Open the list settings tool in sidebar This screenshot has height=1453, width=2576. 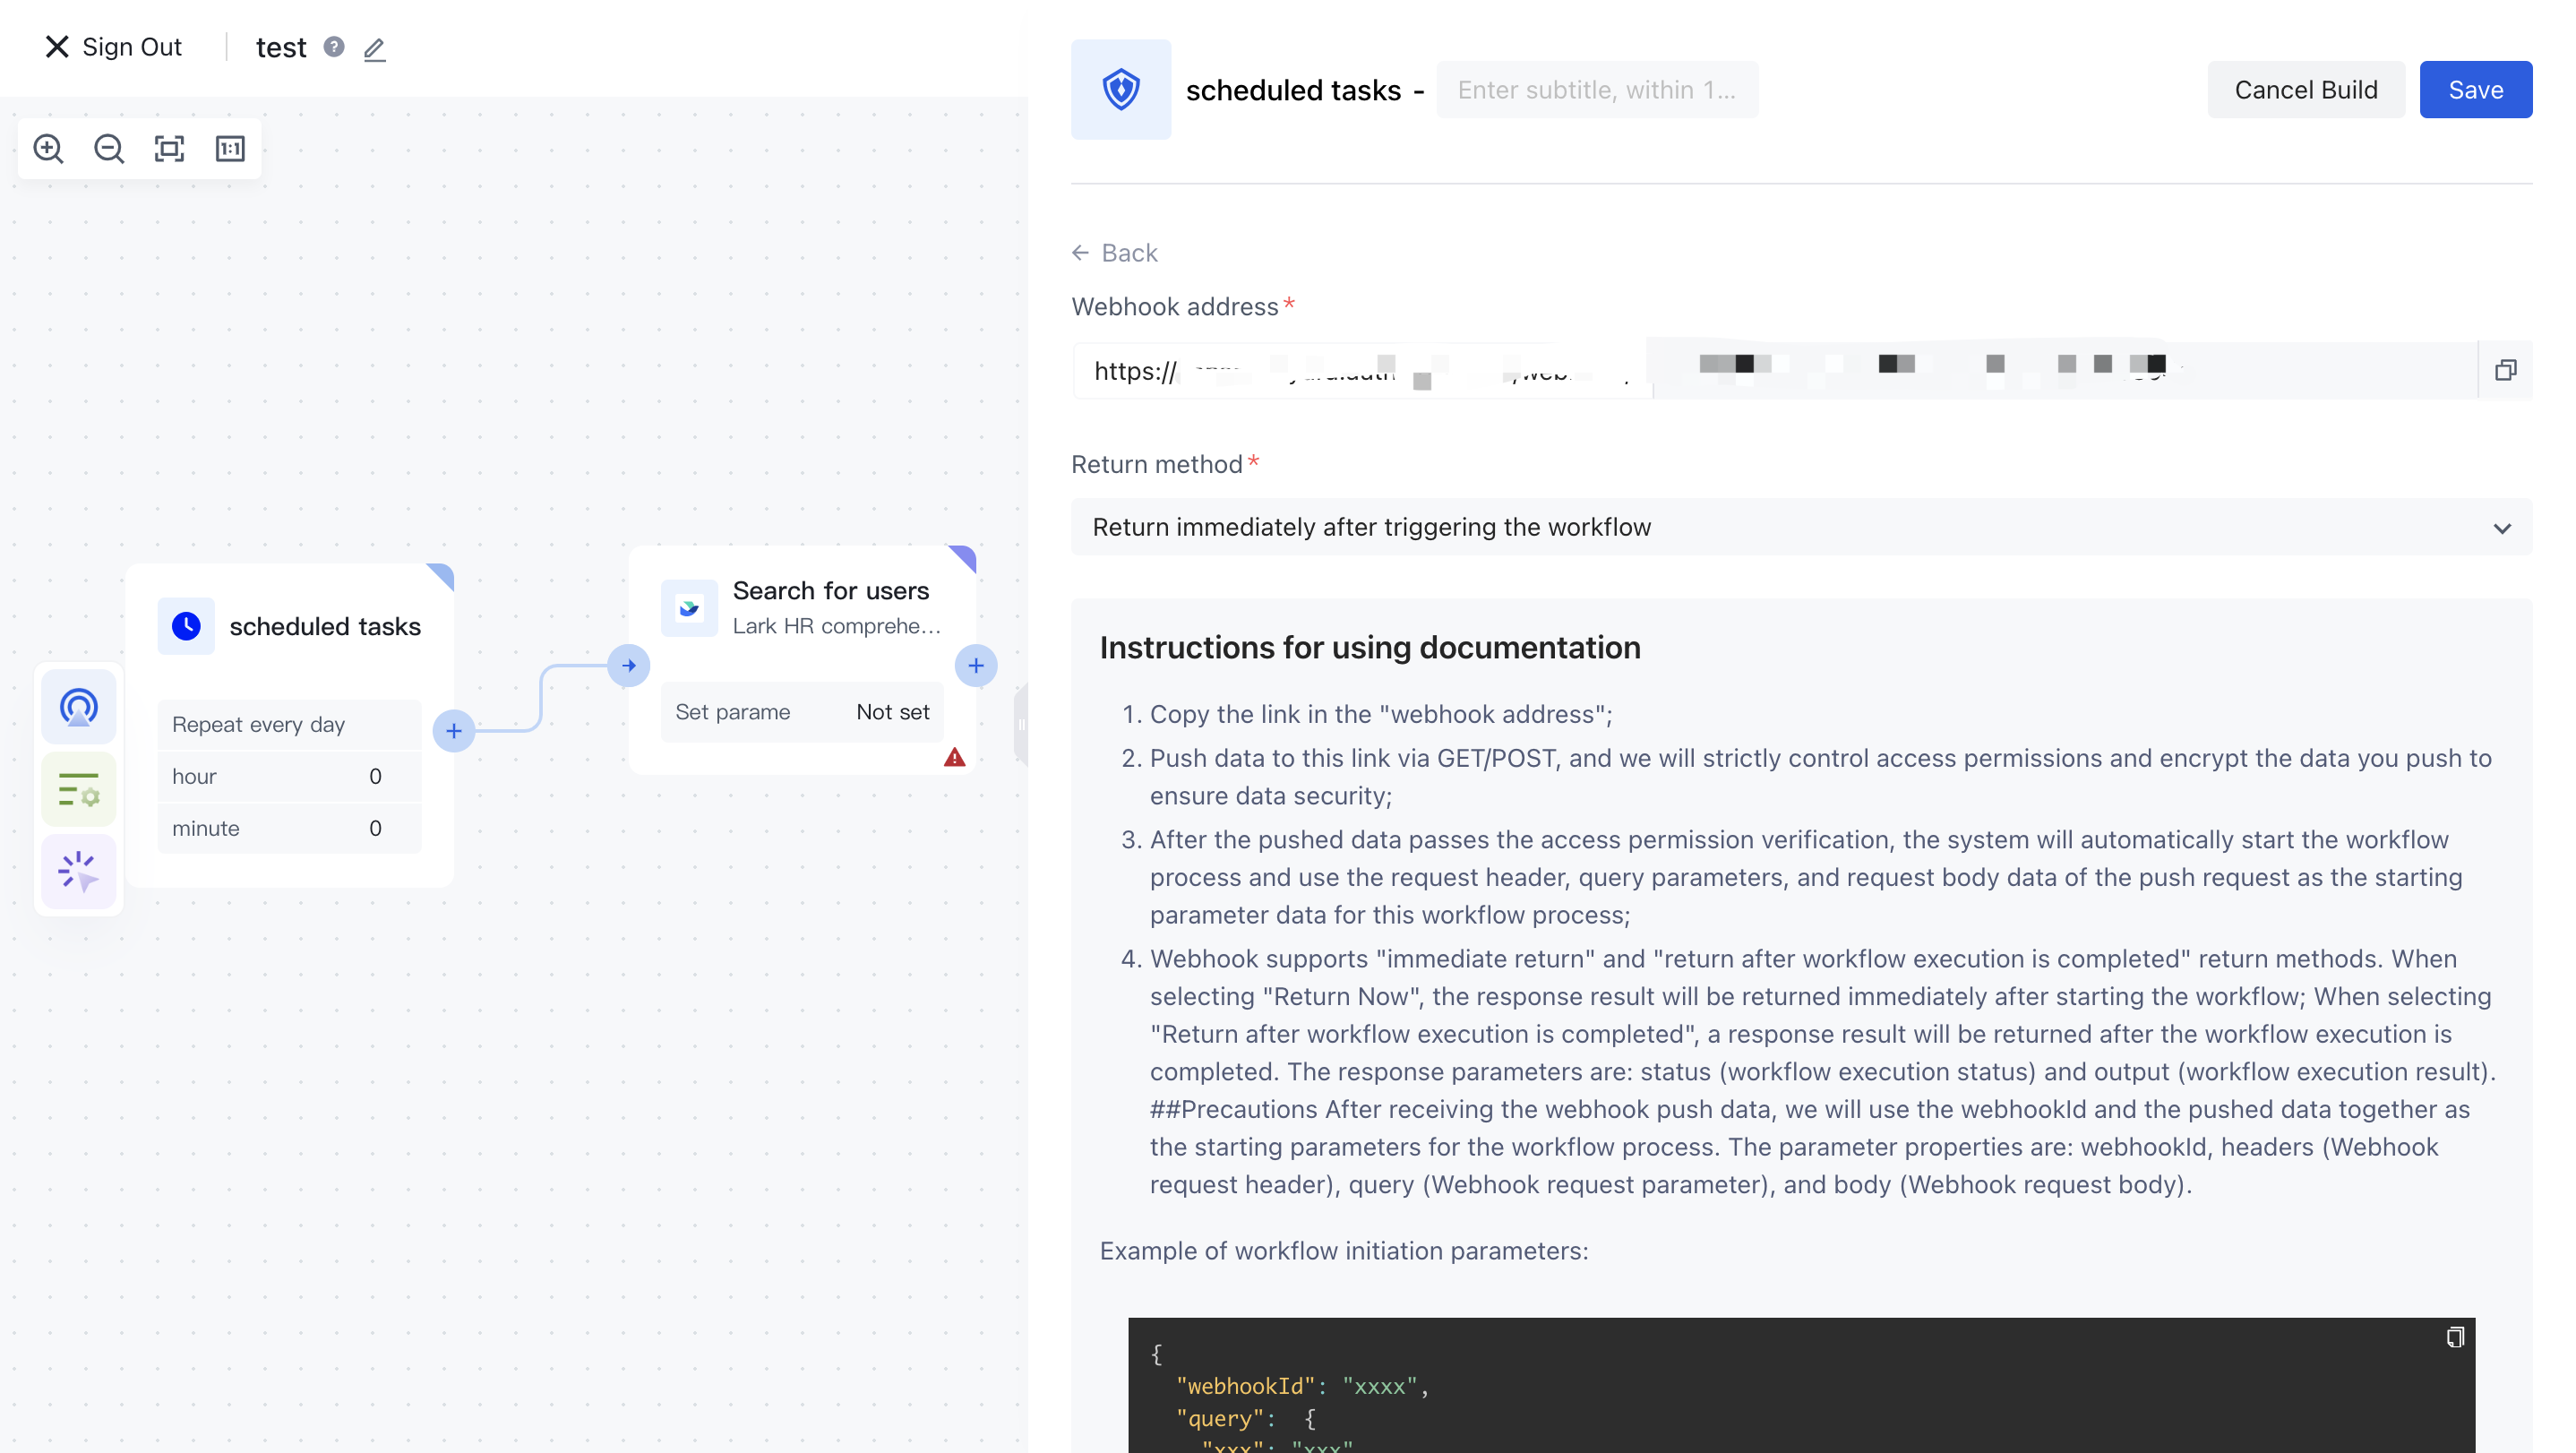[78, 788]
